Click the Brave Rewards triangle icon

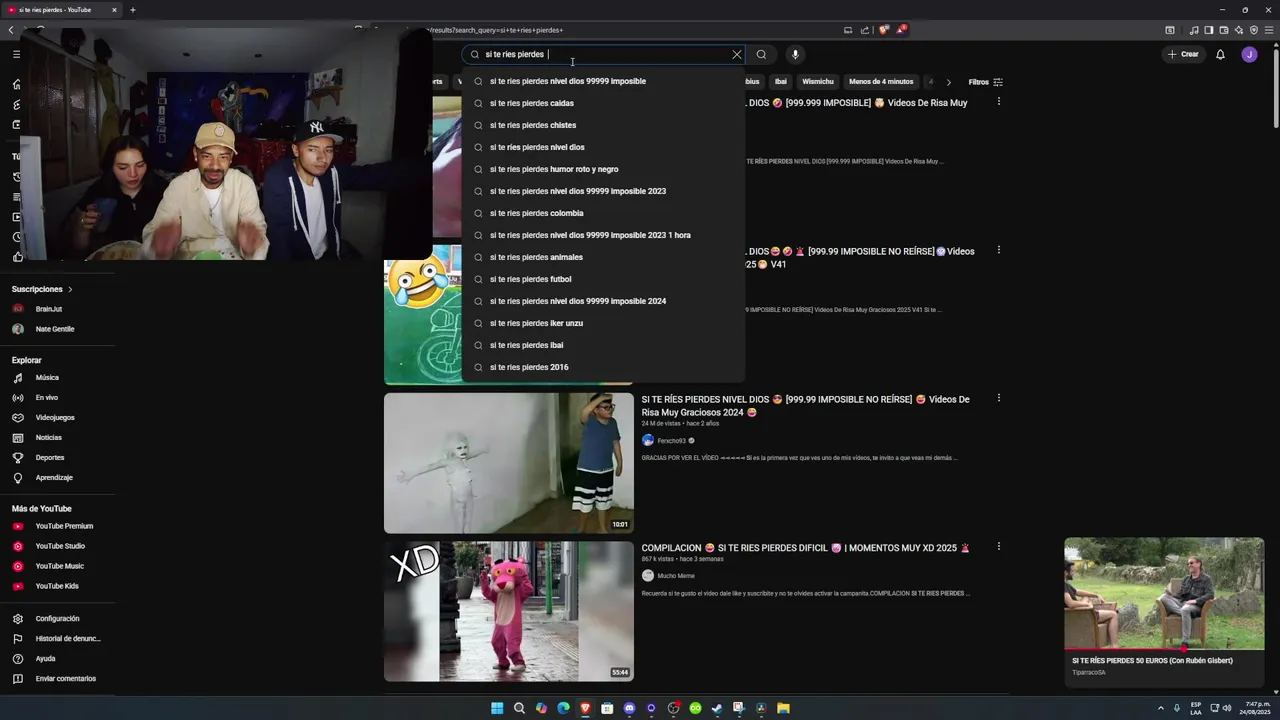(901, 30)
